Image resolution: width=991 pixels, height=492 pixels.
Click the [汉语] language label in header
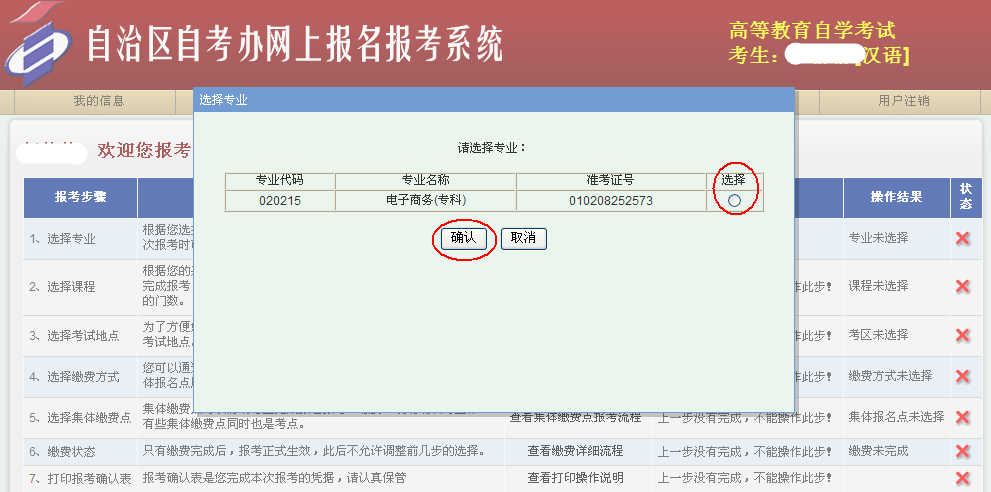(x=883, y=56)
